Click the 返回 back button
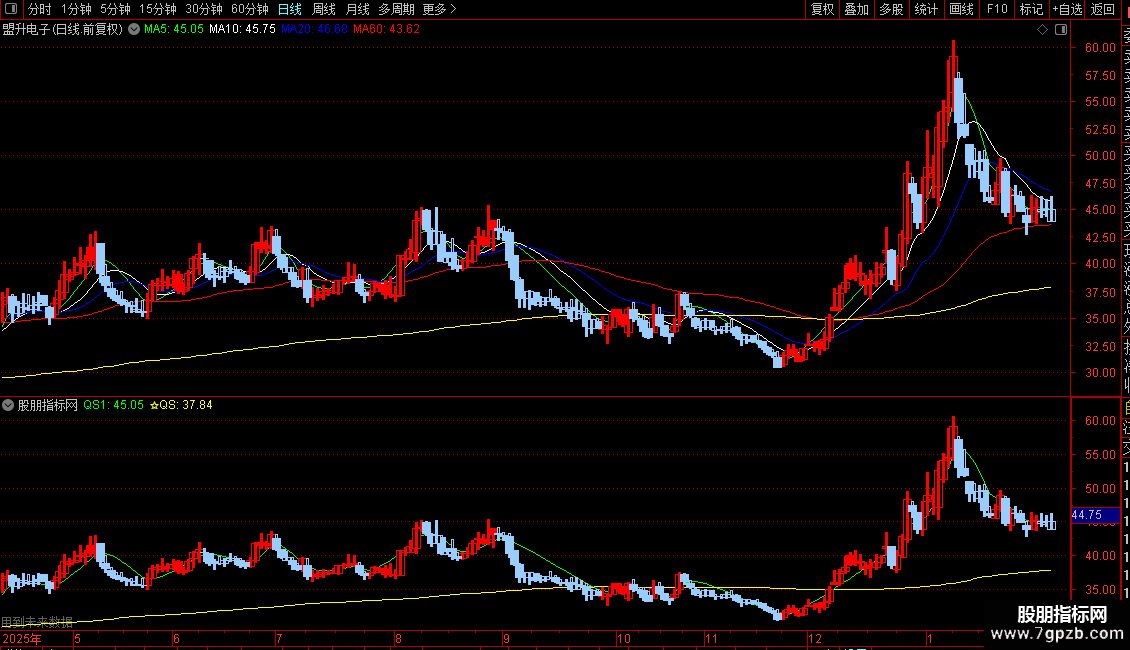 pyautogui.click(x=1103, y=9)
